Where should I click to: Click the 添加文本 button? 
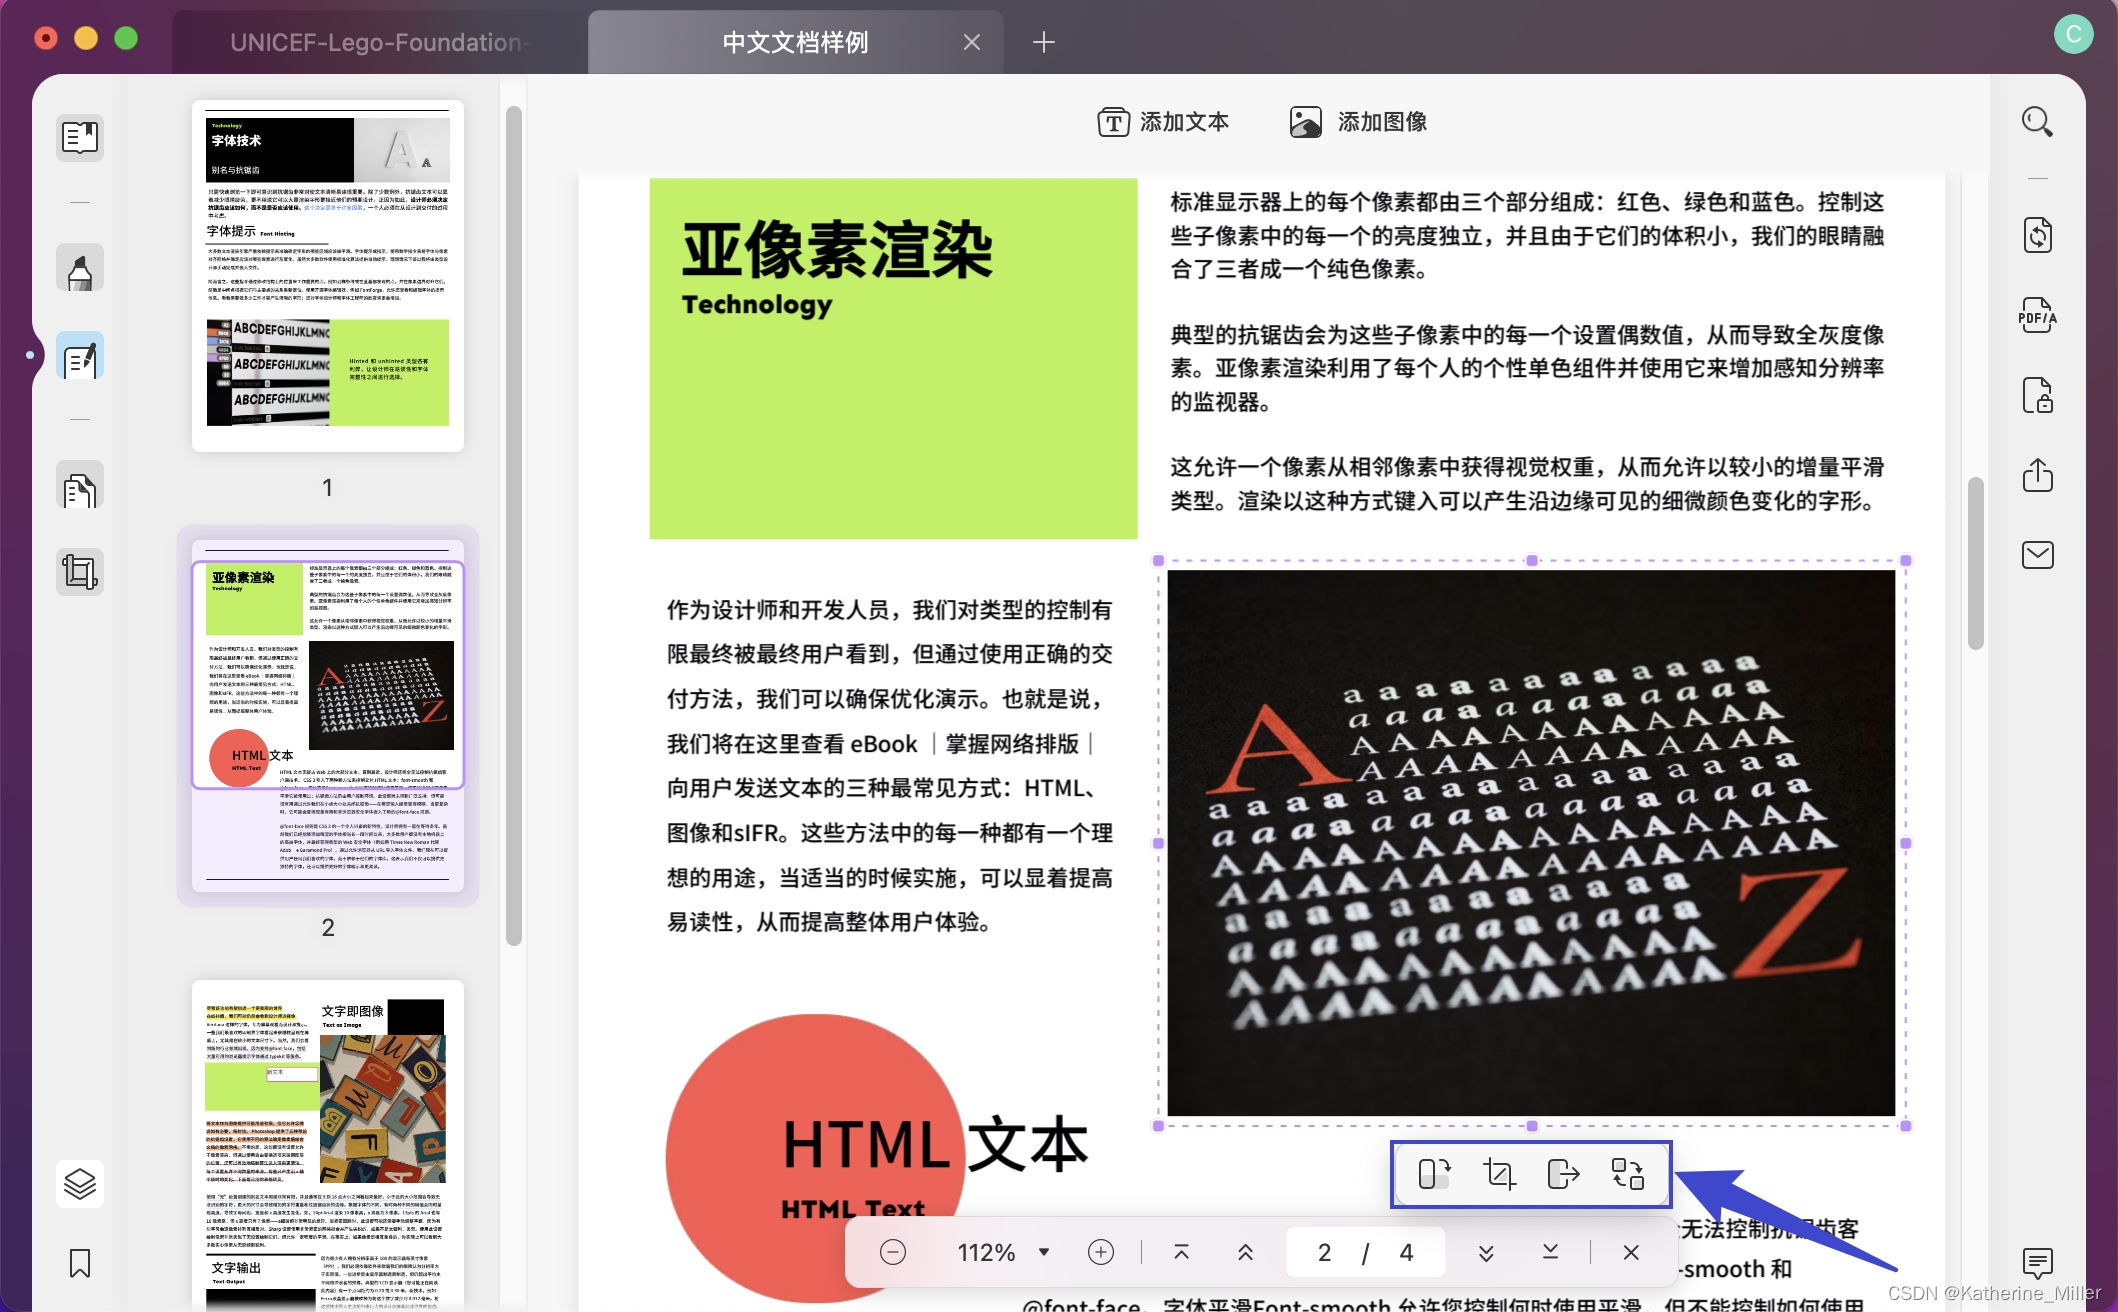coord(1163,122)
